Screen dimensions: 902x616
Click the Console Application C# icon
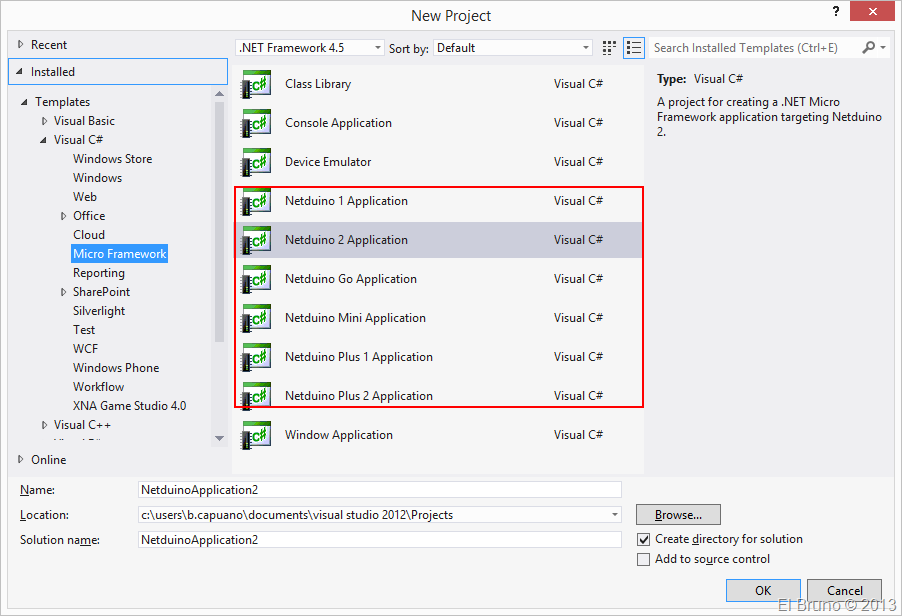click(256, 124)
